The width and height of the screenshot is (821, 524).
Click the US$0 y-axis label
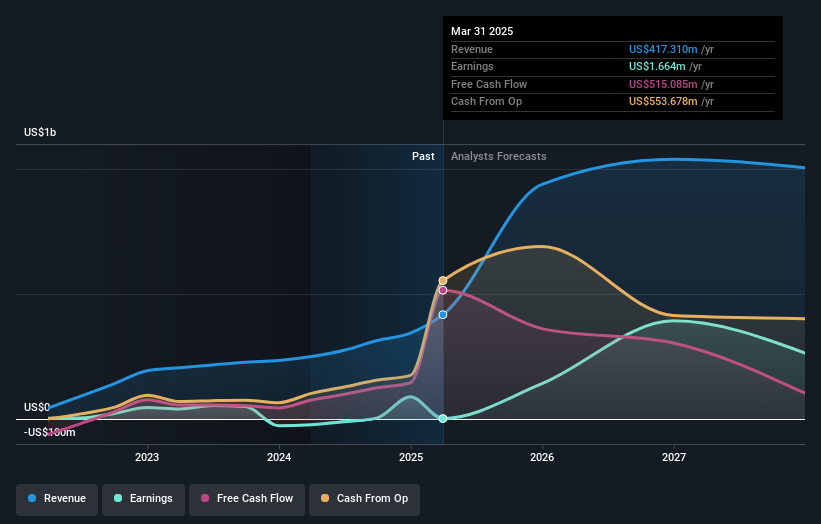tap(37, 407)
